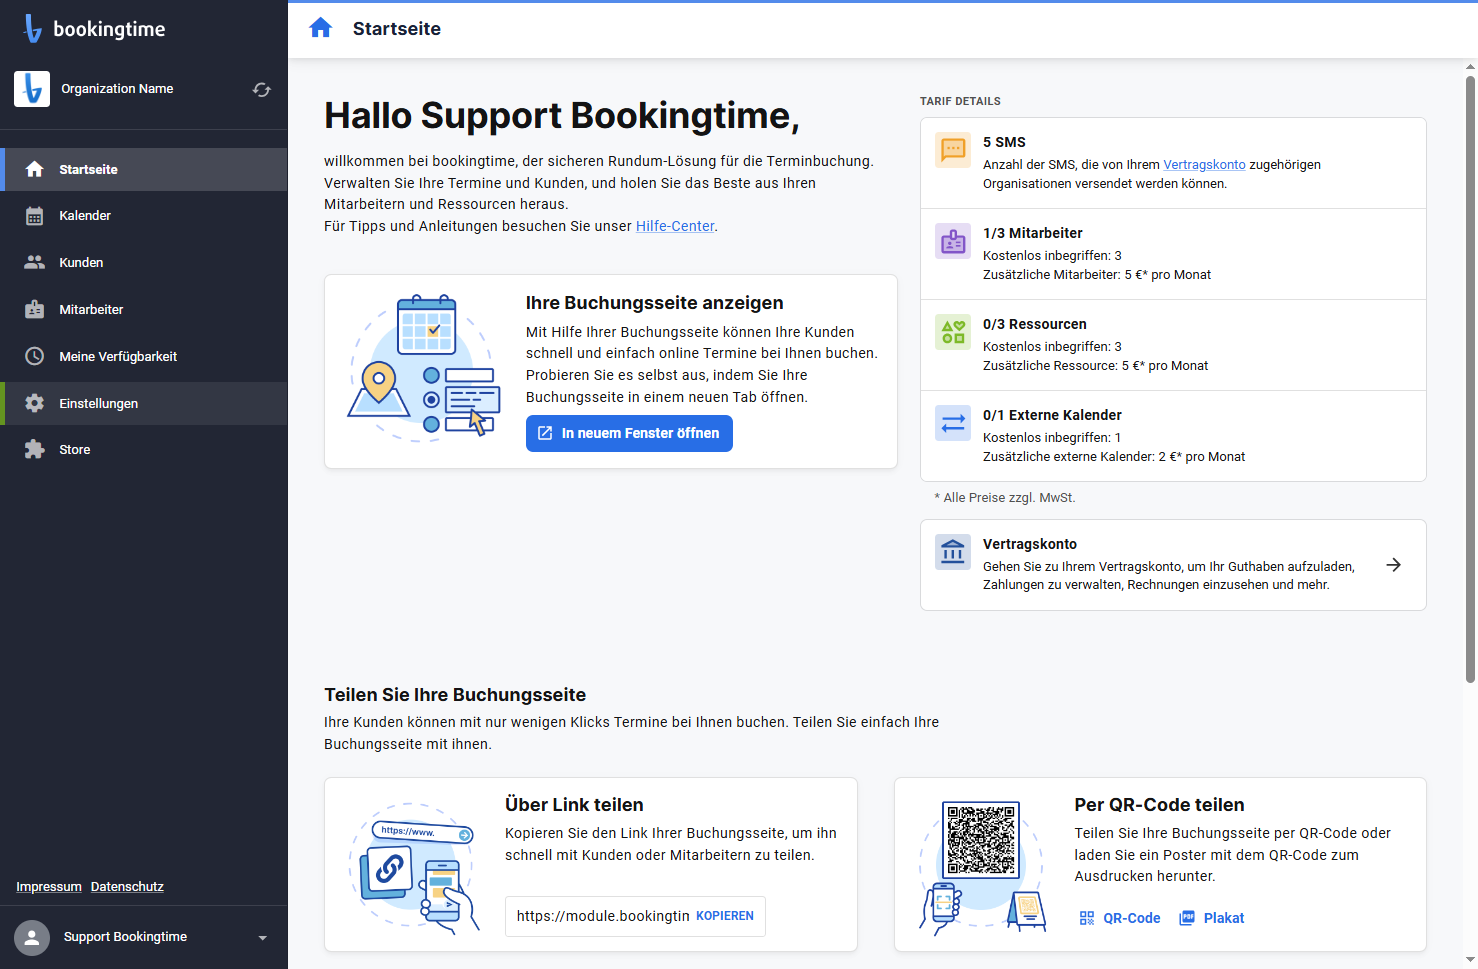Open Store in the sidebar

(x=144, y=449)
